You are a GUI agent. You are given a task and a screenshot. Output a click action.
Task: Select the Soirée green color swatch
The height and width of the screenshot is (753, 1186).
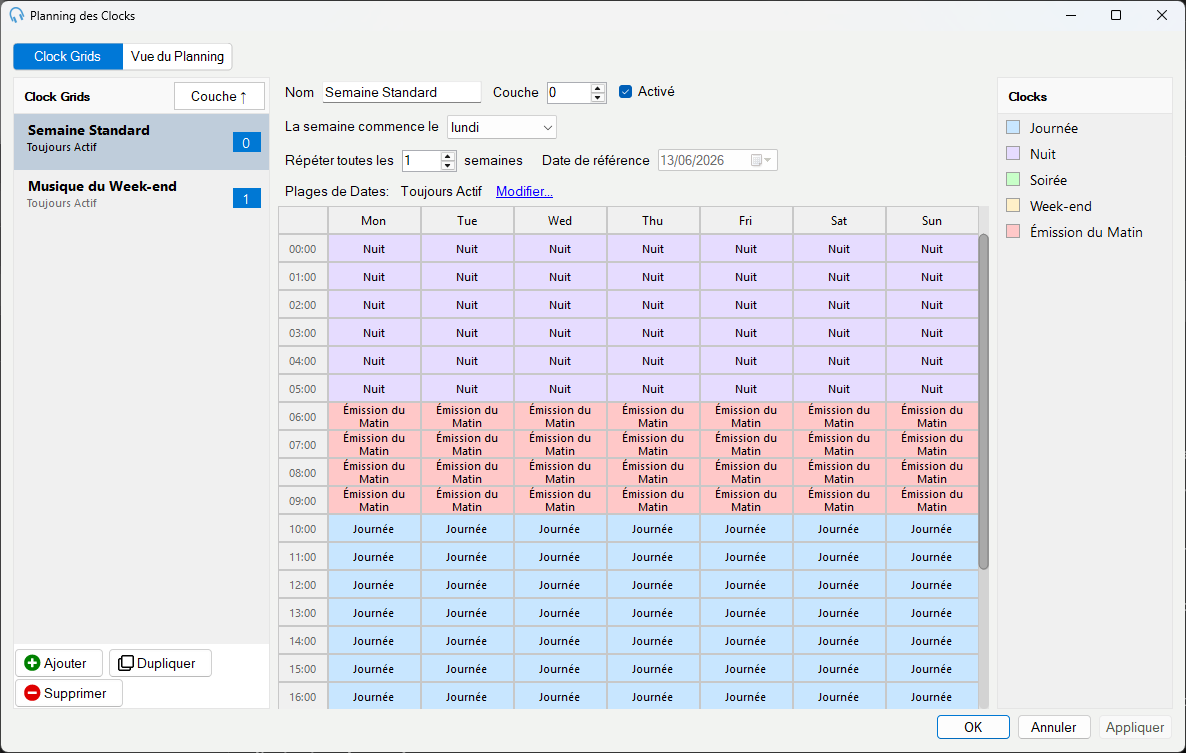pyautogui.click(x=1013, y=179)
